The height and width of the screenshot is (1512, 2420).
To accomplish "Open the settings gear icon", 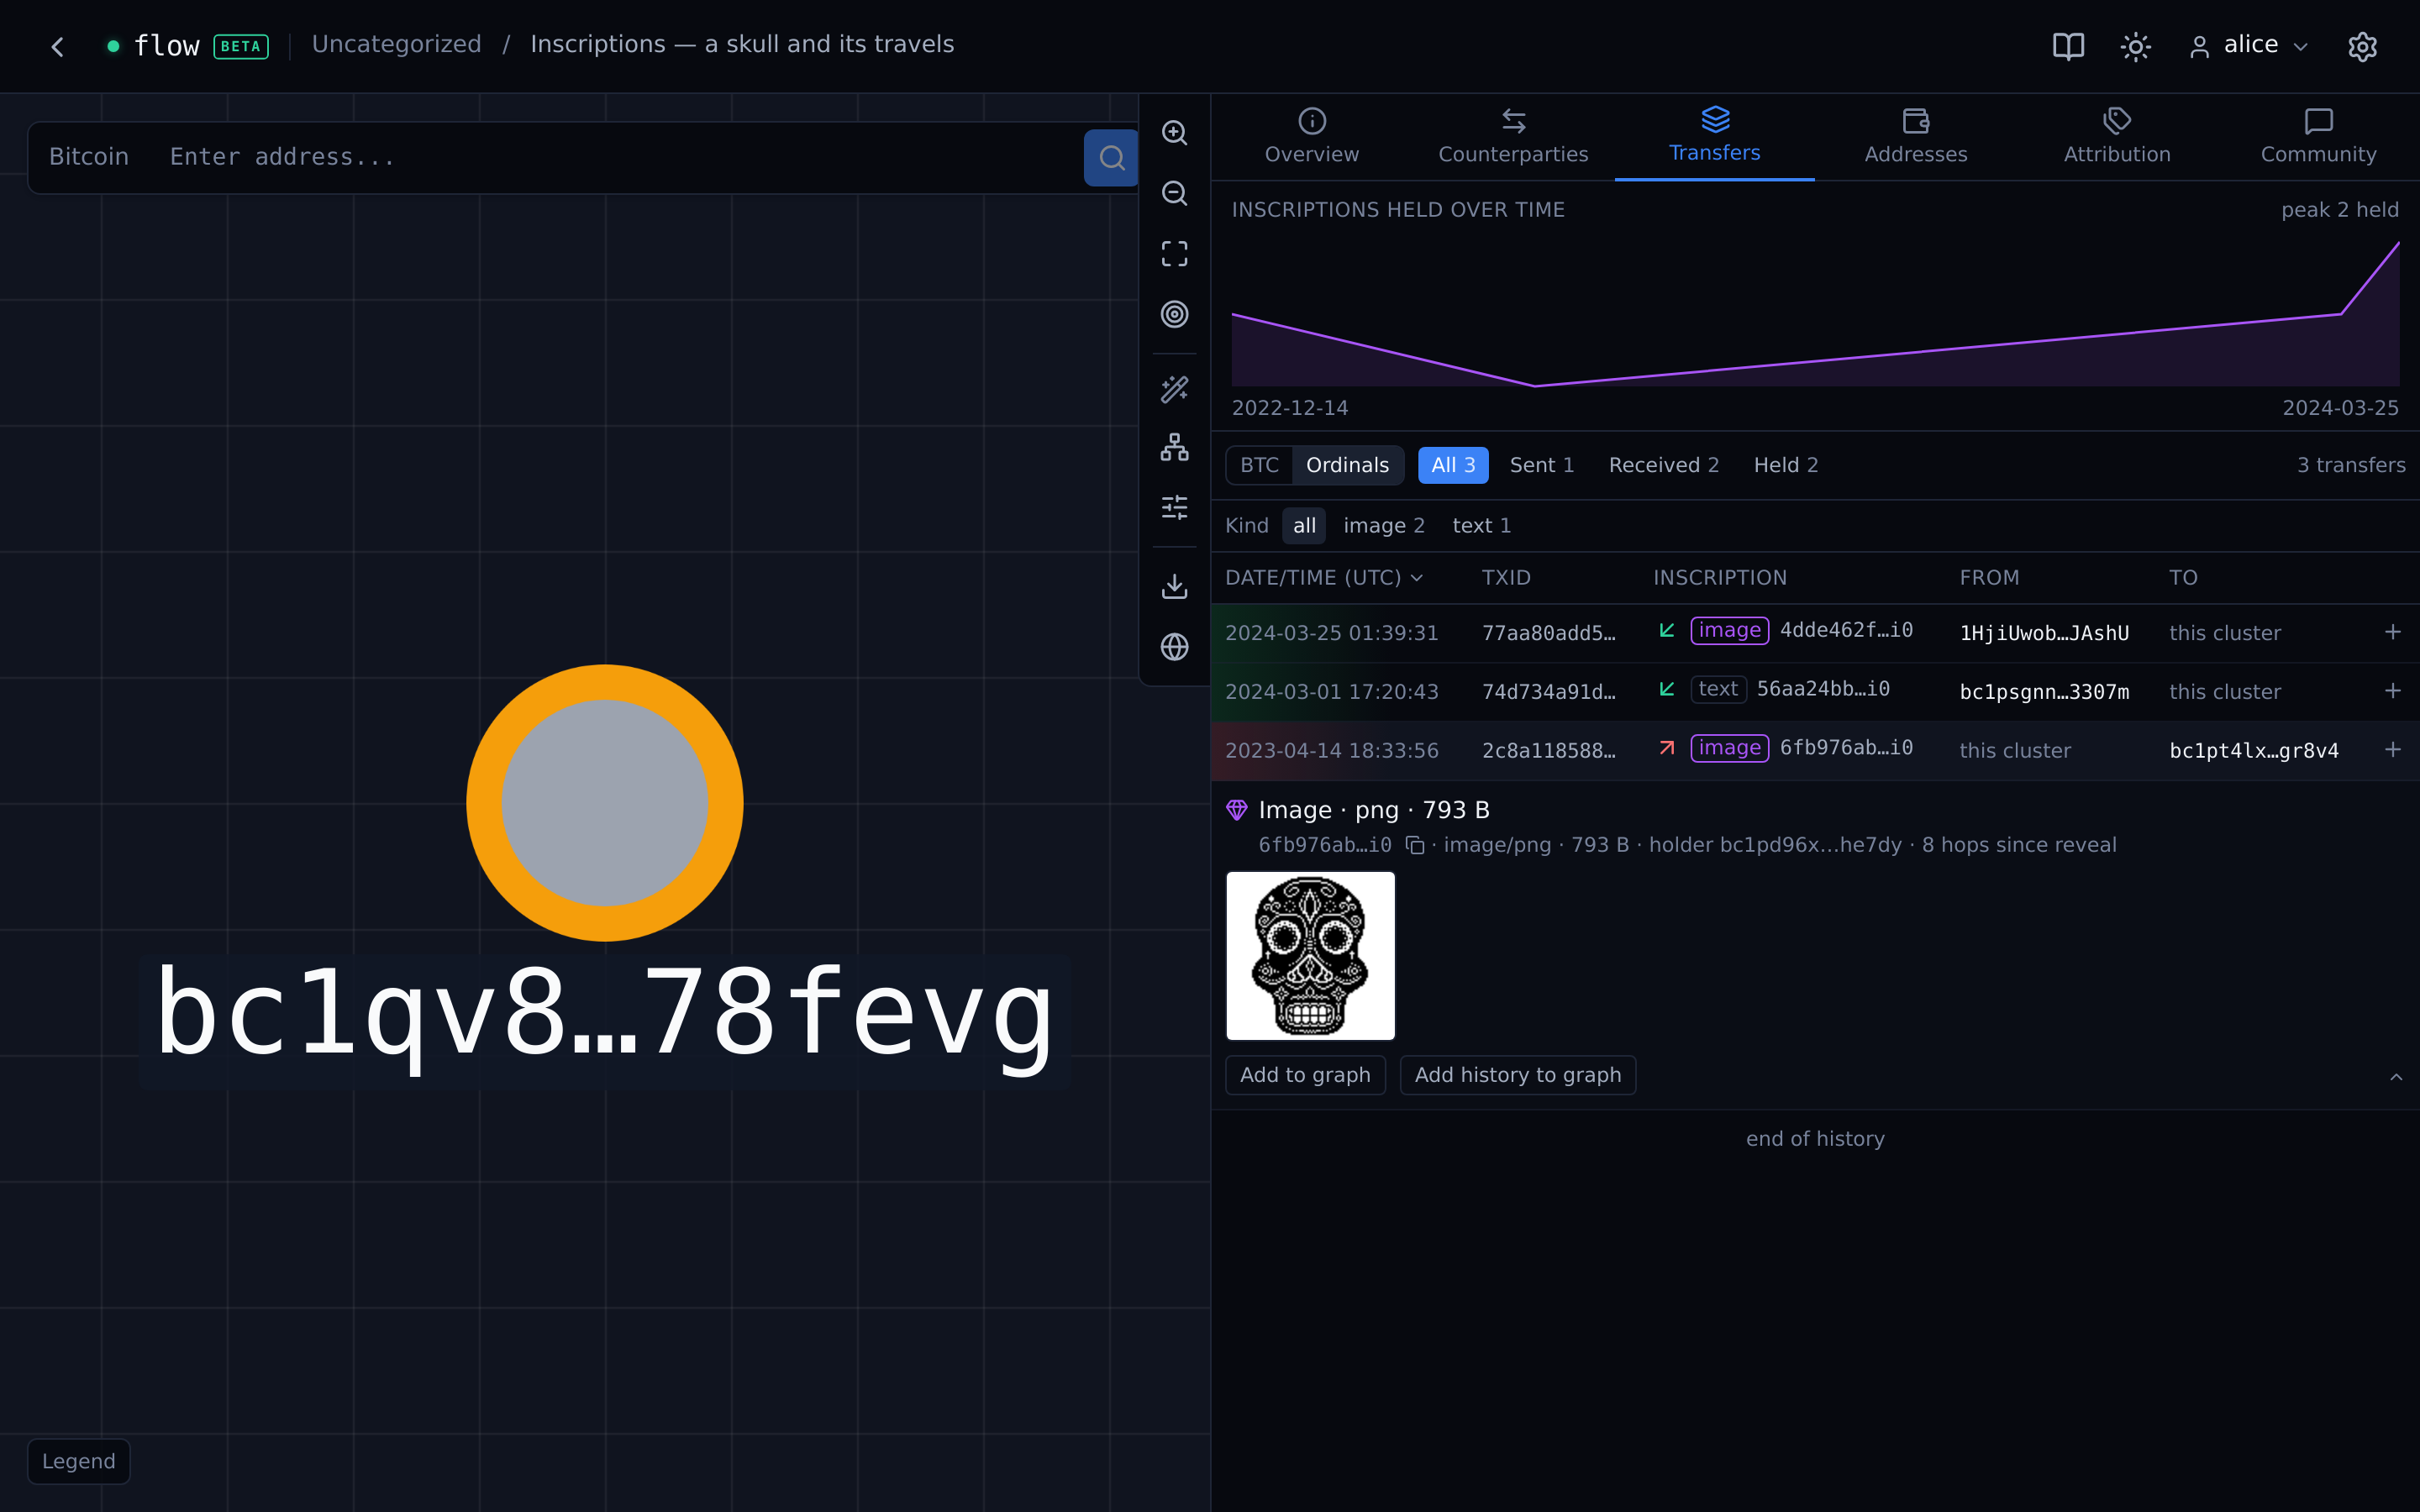I will (x=2362, y=46).
